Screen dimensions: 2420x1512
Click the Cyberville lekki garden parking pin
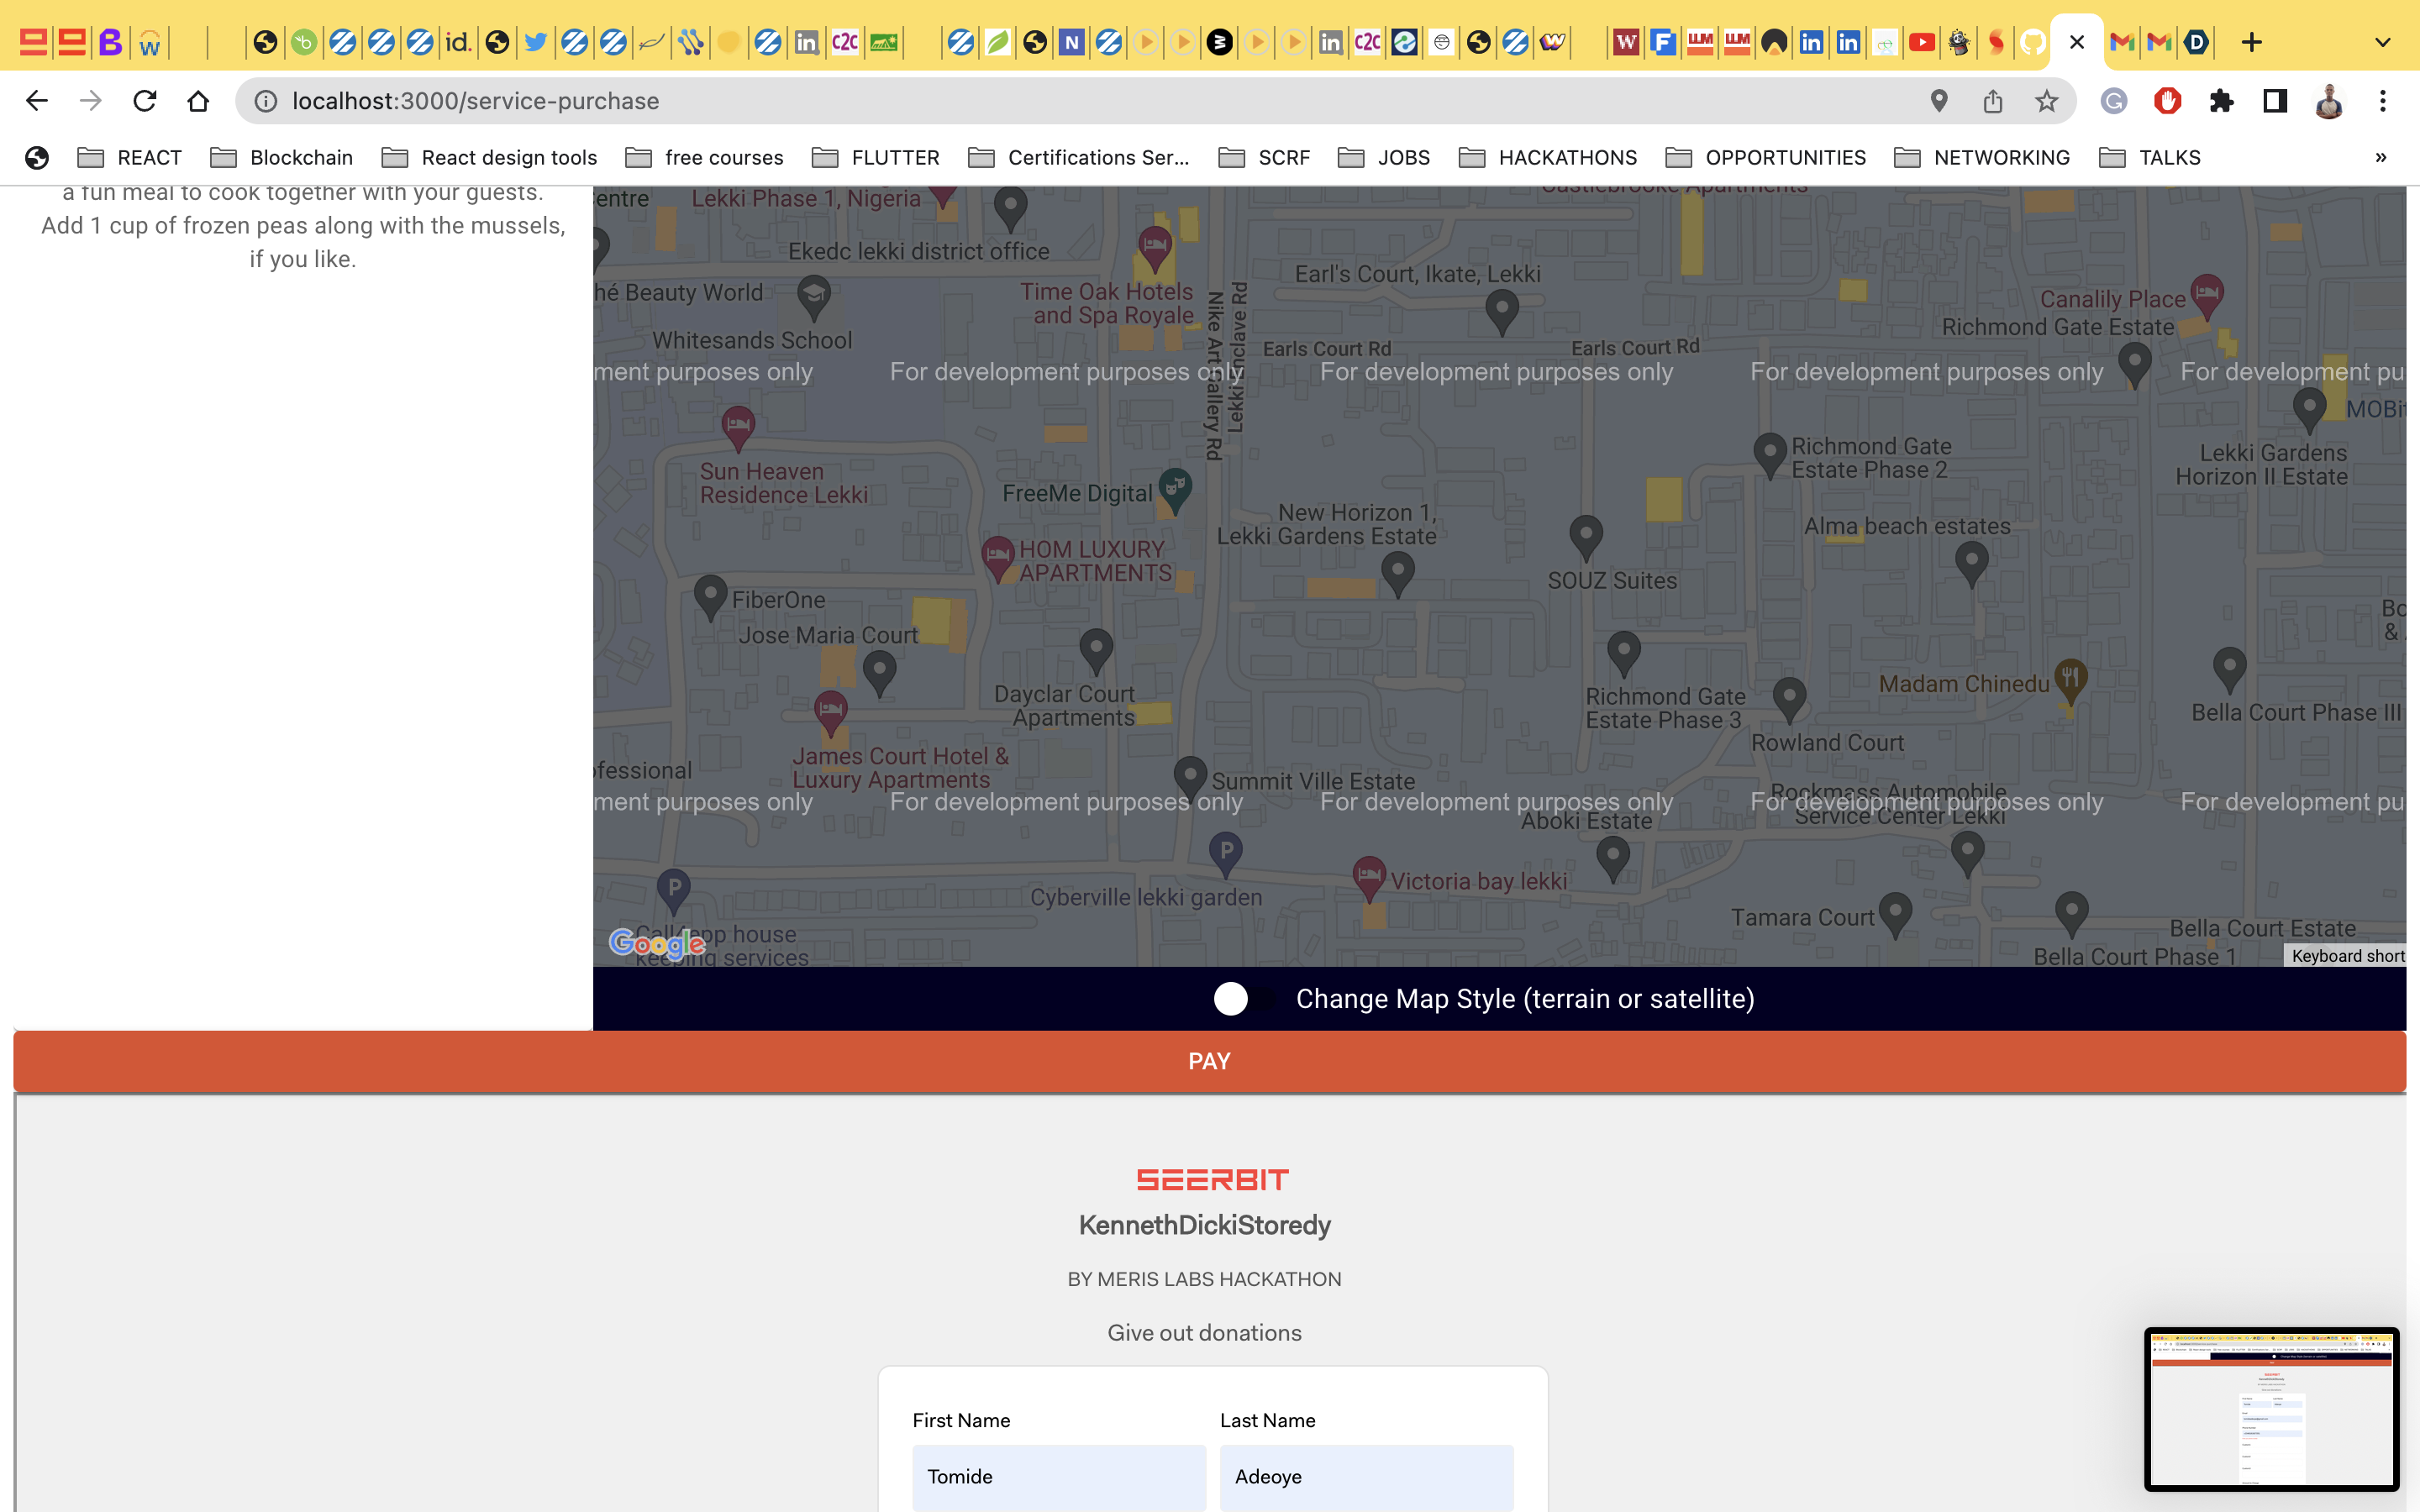(1226, 855)
